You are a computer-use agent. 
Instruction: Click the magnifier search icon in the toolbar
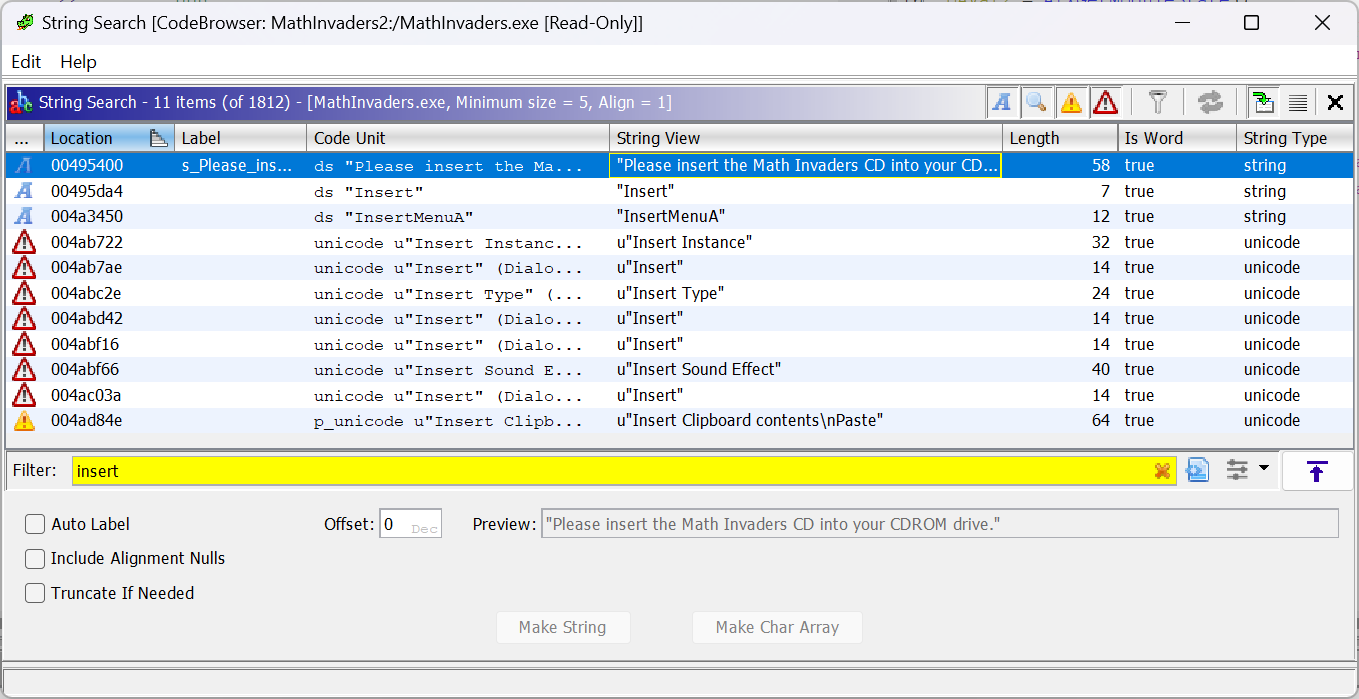click(1036, 101)
